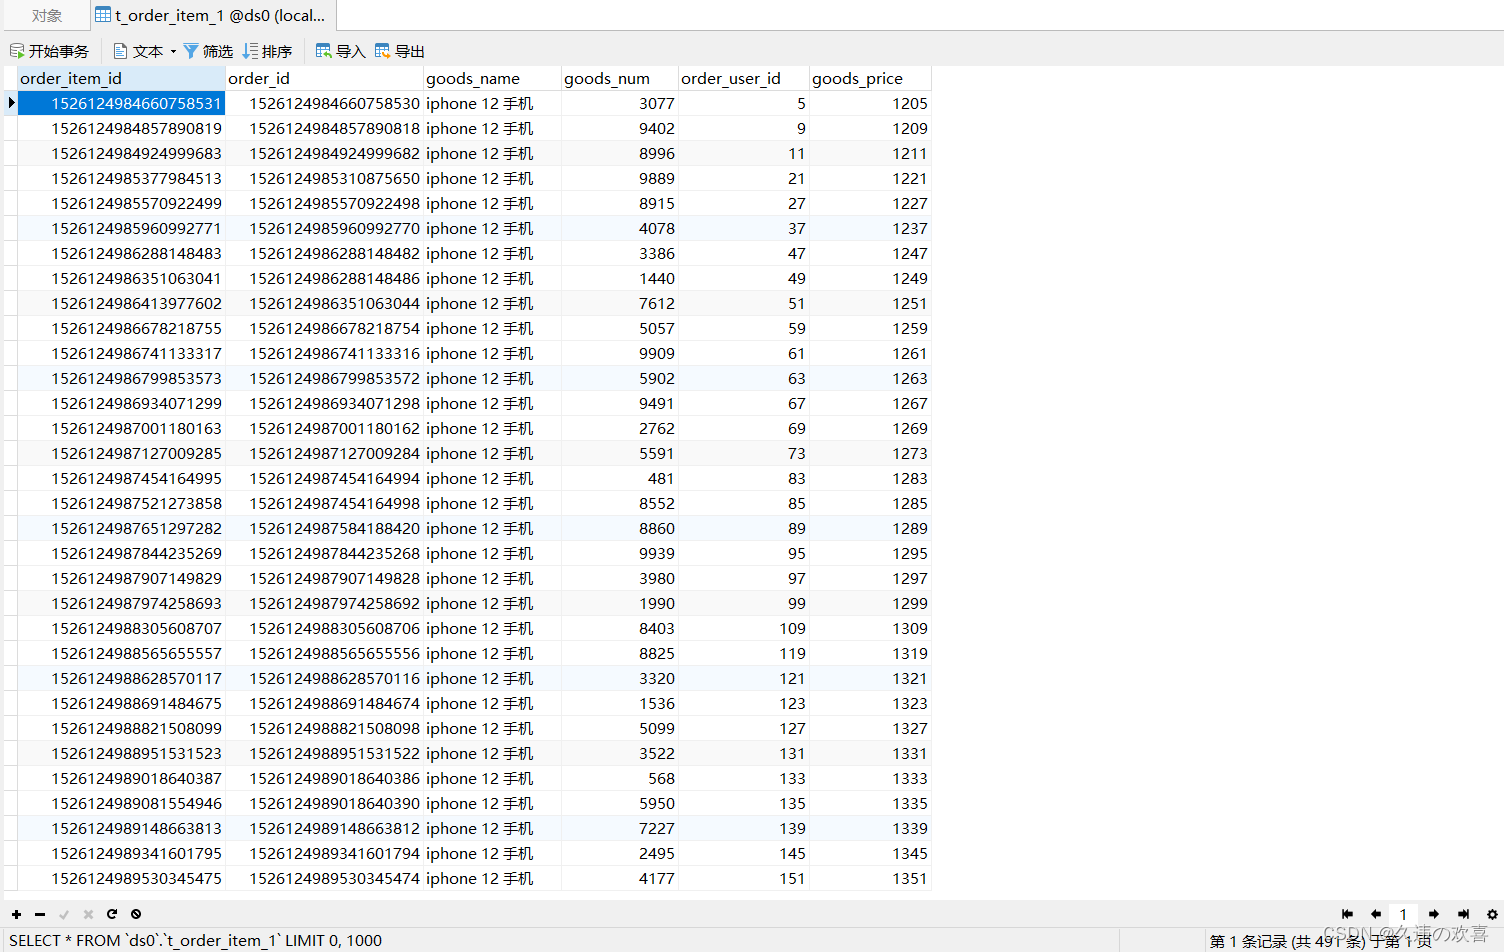Select order_item_id cell 1526124988628570117

pos(121,678)
